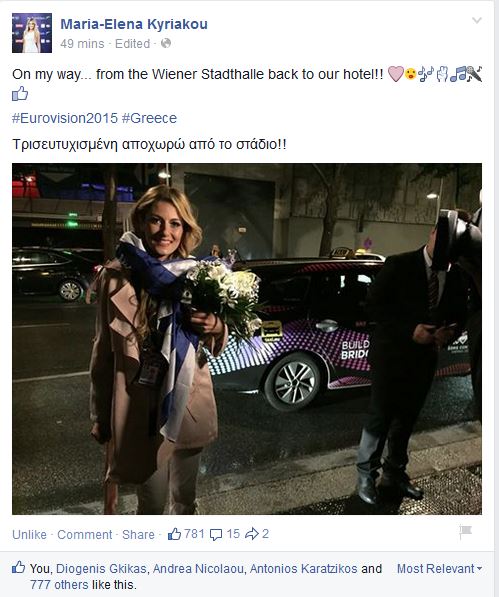This screenshot has height=597, width=499.
Task: Click Maria-Elena Kyriakou profile picture
Action: click(x=32, y=33)
